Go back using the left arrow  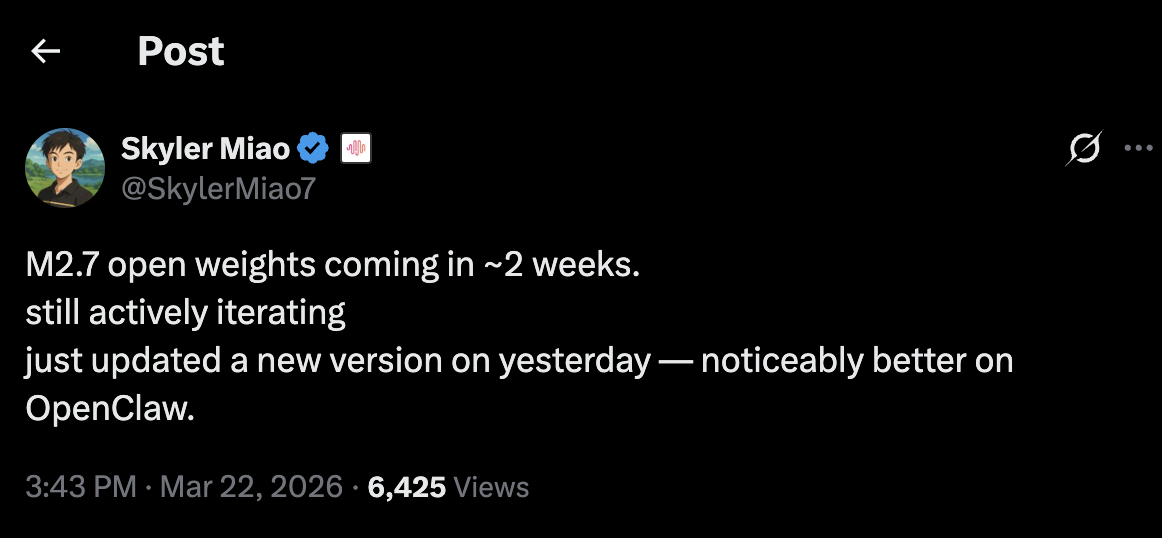tap(46, 51)
